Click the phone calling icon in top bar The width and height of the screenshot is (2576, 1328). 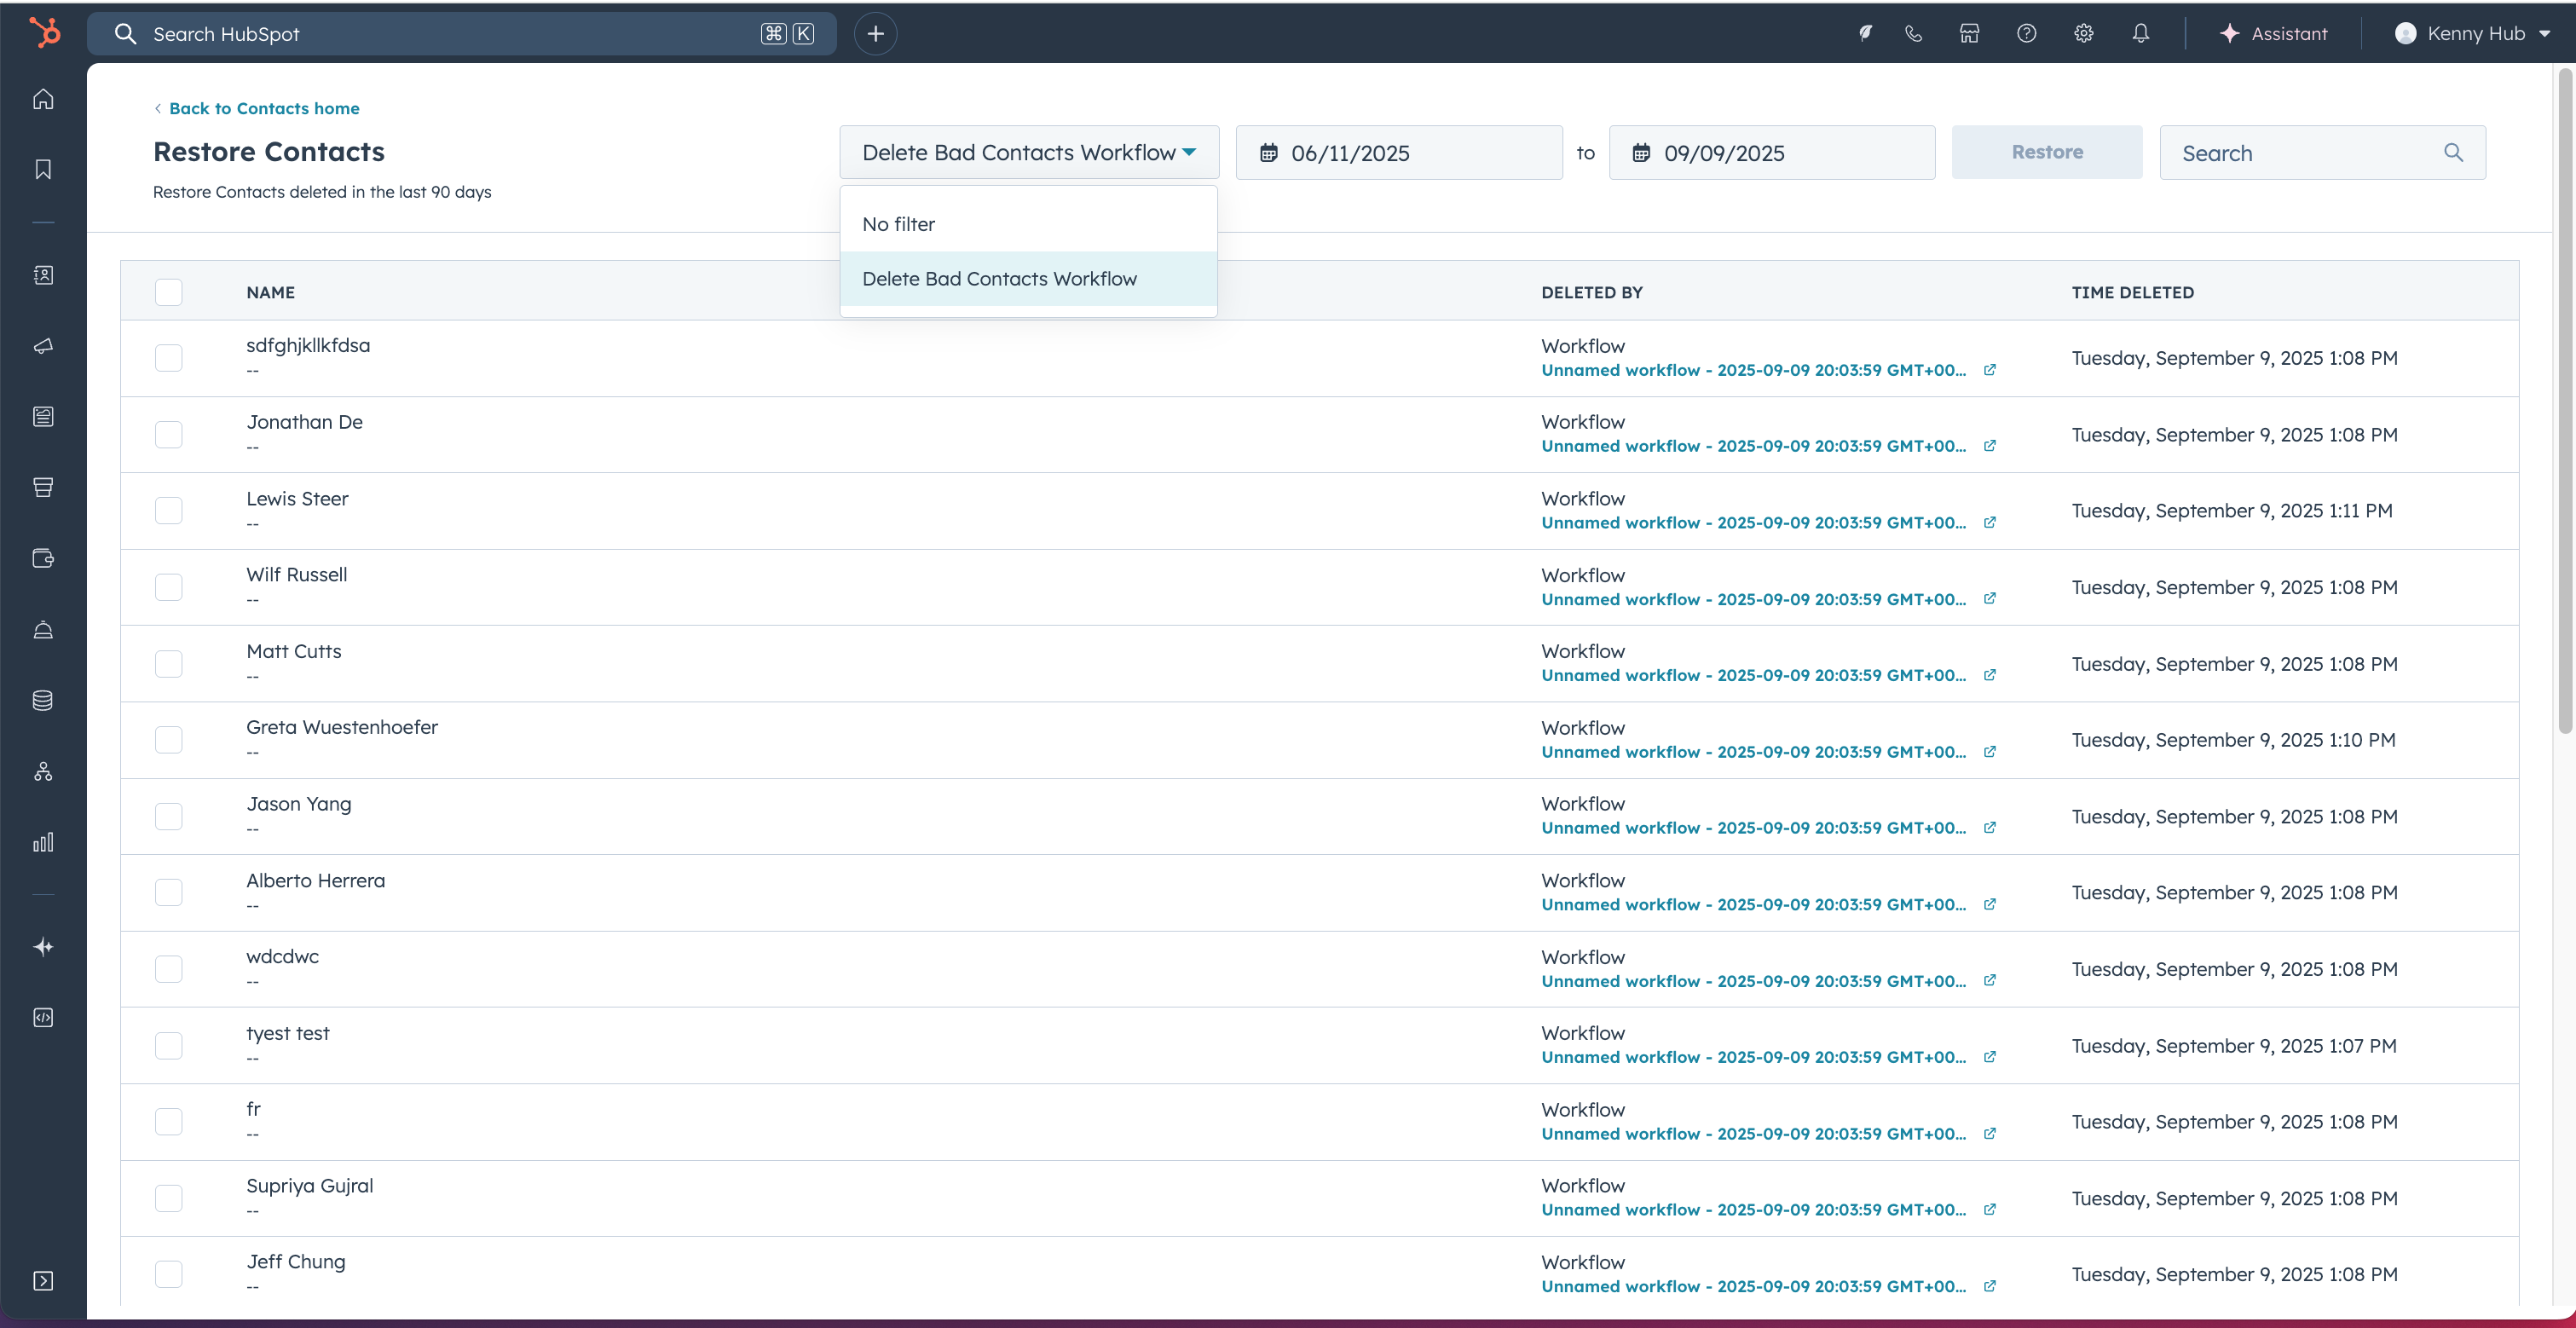1913,33
